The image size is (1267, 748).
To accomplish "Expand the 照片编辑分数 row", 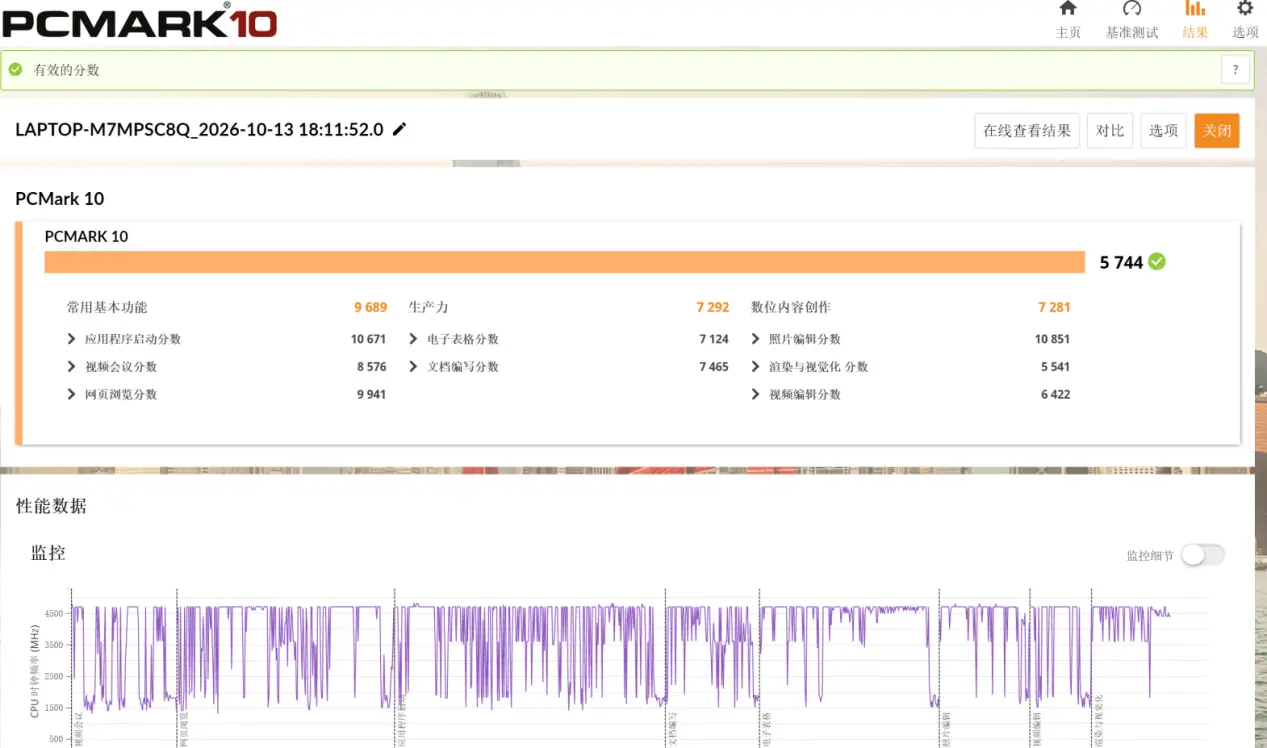I will [910, 339].
